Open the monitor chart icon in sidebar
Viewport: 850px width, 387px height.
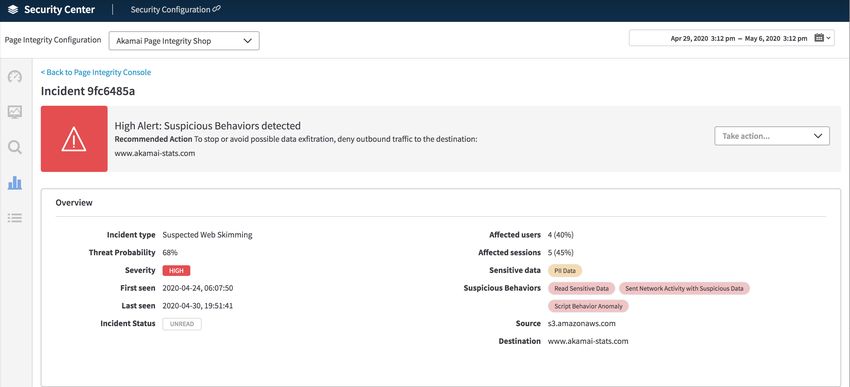(x=15, y=112)
